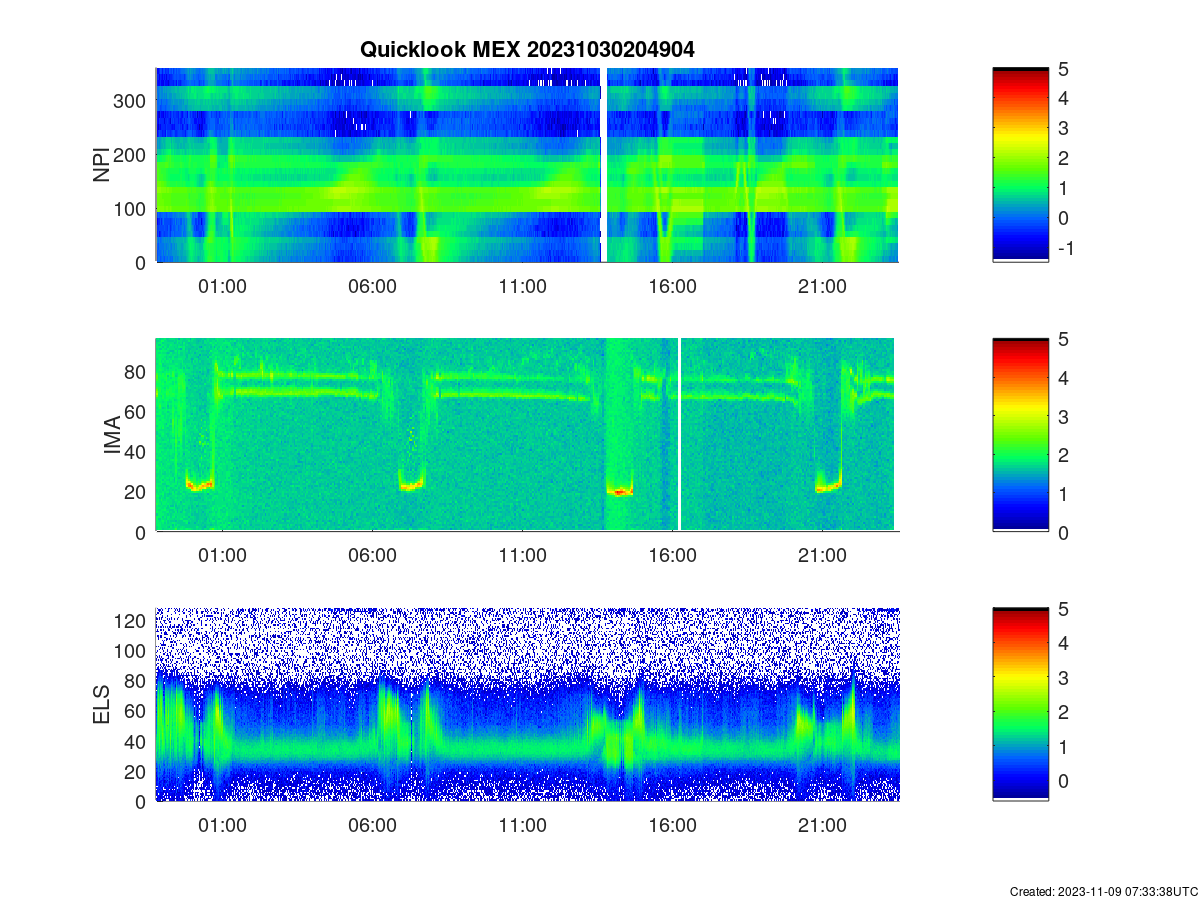Click the '21:00' tick under the IMA plot
This screenshot has width=1200, height=900.
[x=822, y=556]
